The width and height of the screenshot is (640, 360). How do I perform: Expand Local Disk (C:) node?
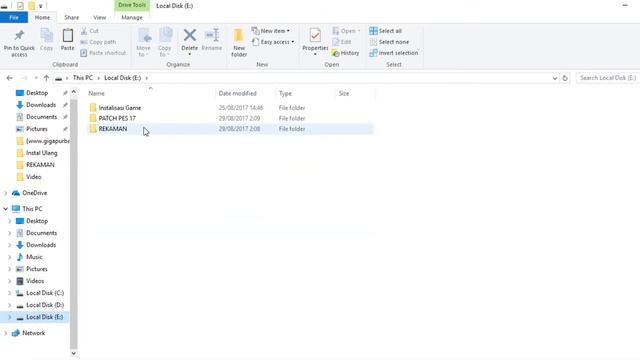click(x=10, y=293)
